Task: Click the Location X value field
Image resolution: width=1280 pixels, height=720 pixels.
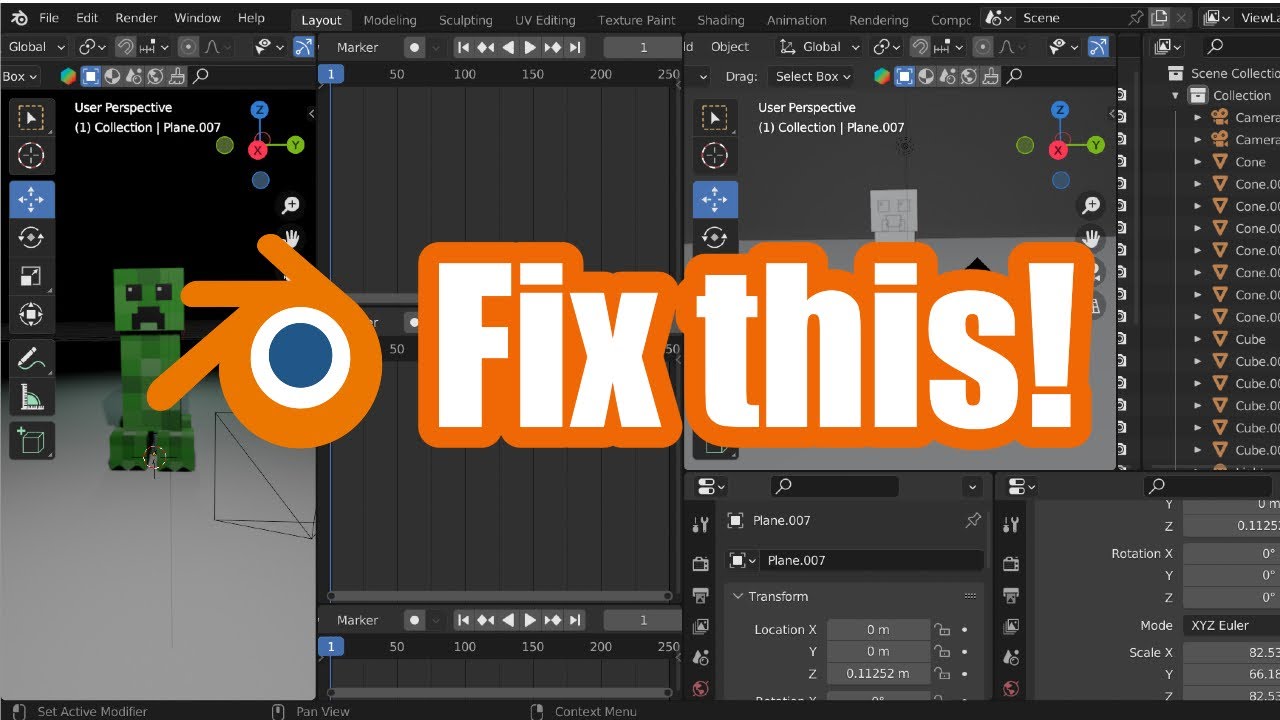Action: (x=878, y=629)
